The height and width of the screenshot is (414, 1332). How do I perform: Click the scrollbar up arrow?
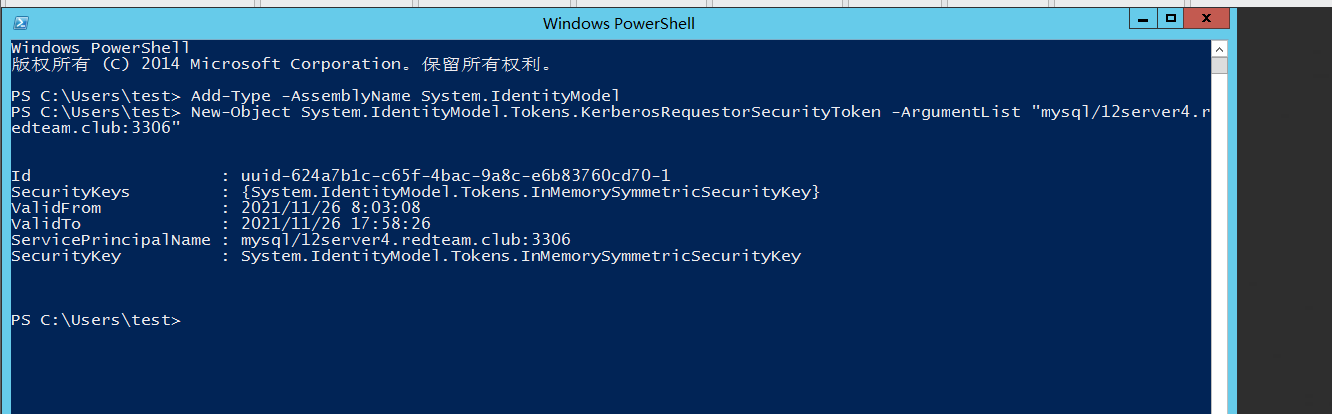pos(1218,48)
